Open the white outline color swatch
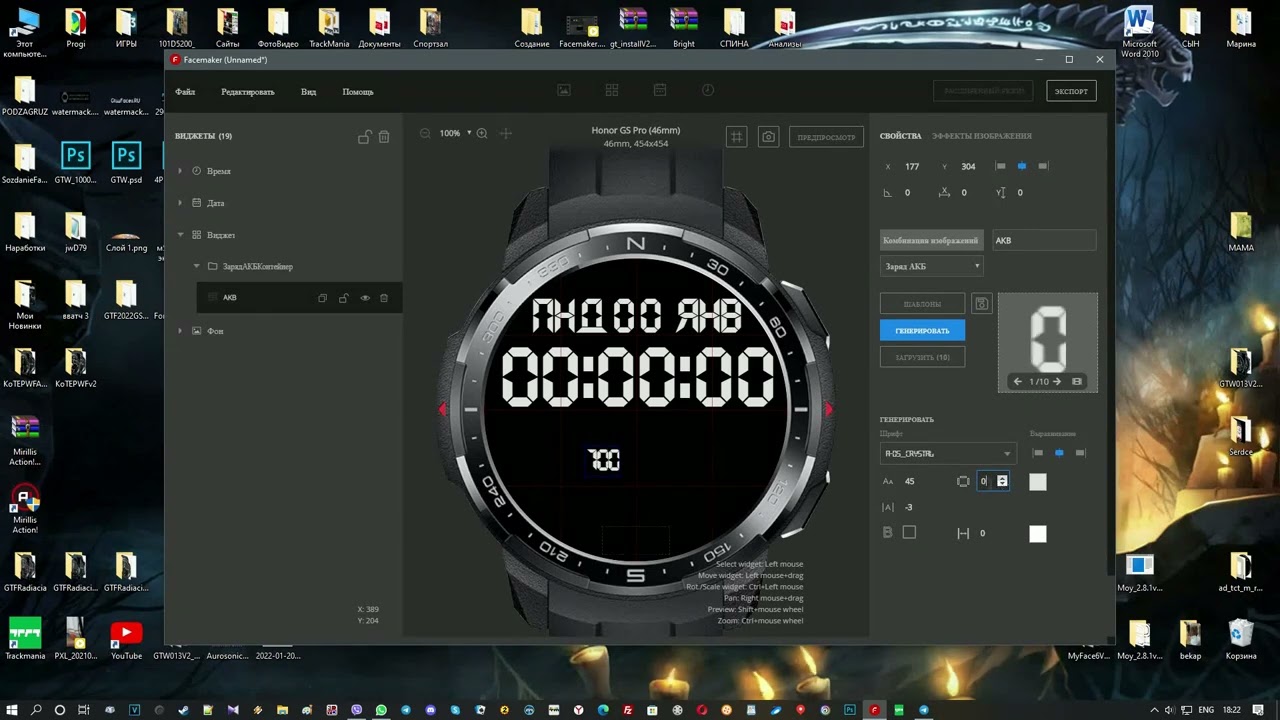The height and width of the screenshot is (720, 1280). click(x=1038, y=534)
